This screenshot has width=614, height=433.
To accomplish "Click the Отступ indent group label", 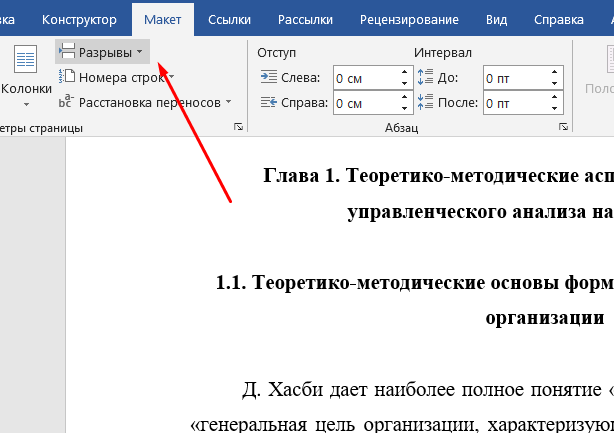I will tap(276, 53).
